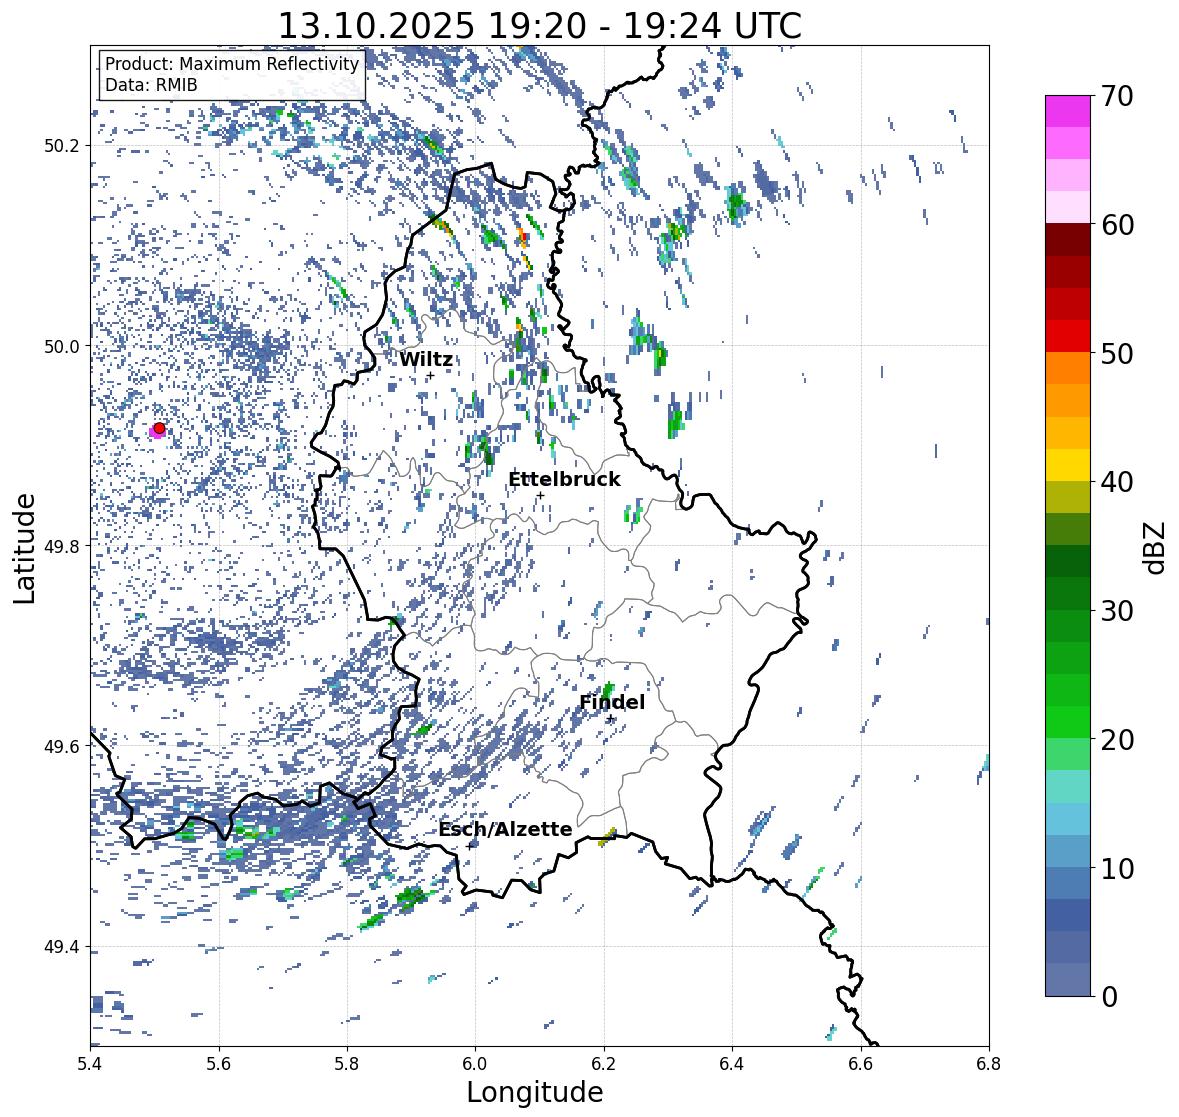
Task: Click the 6.2 longitude tick label
Action: [x=604, y=1064]
